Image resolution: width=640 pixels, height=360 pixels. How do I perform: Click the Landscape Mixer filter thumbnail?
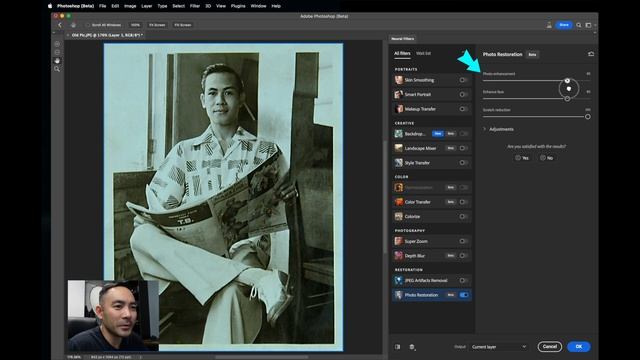398,148
